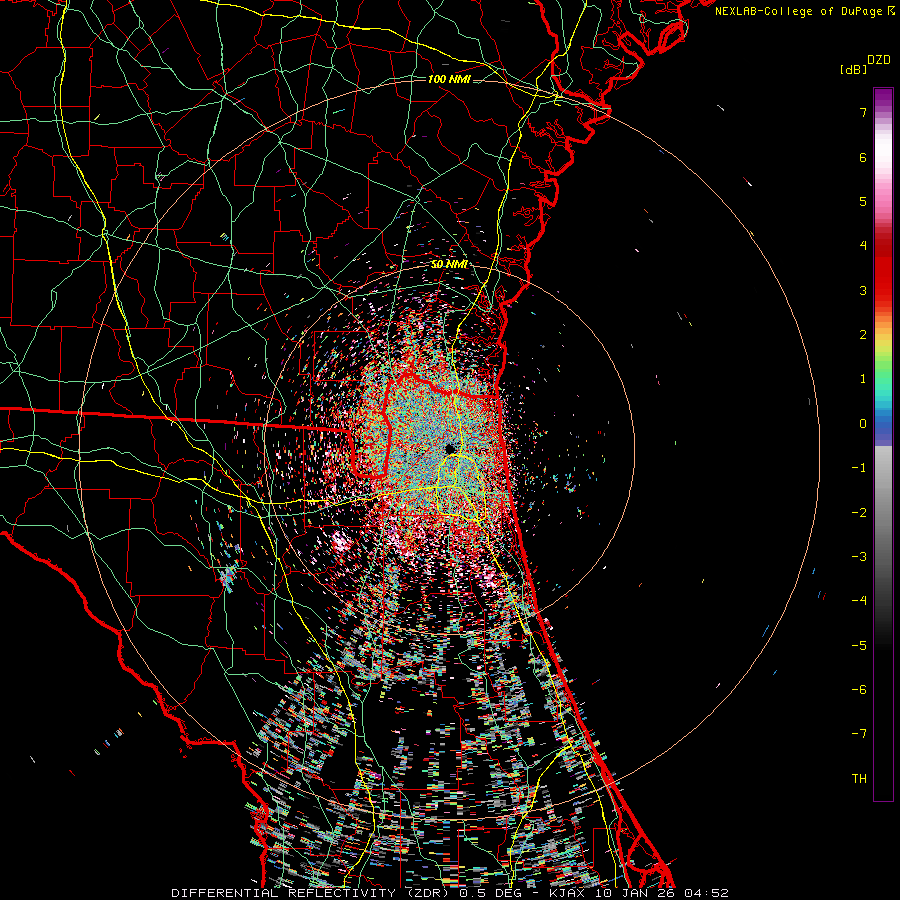Image resolution: width=900 pixels, height=900 pixels.
Task: Select the 3 tick label on color scale
Action: (x=863, y=290)
